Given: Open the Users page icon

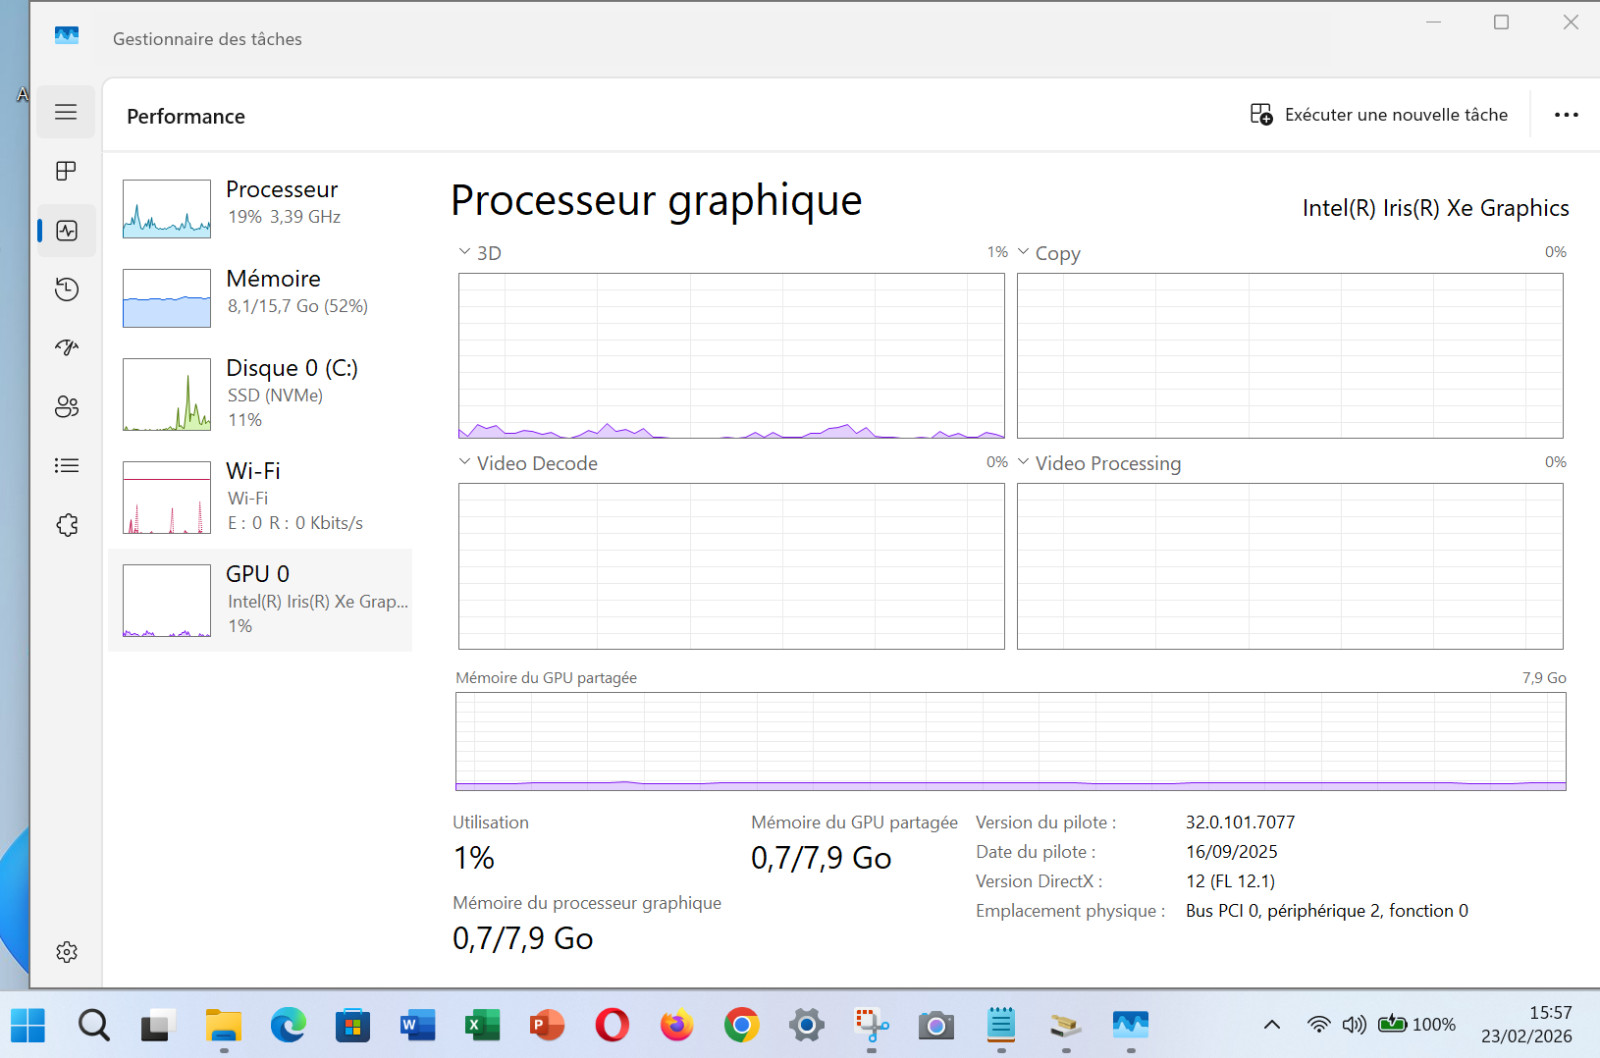Looking at the screenshot, I should 66,407.
